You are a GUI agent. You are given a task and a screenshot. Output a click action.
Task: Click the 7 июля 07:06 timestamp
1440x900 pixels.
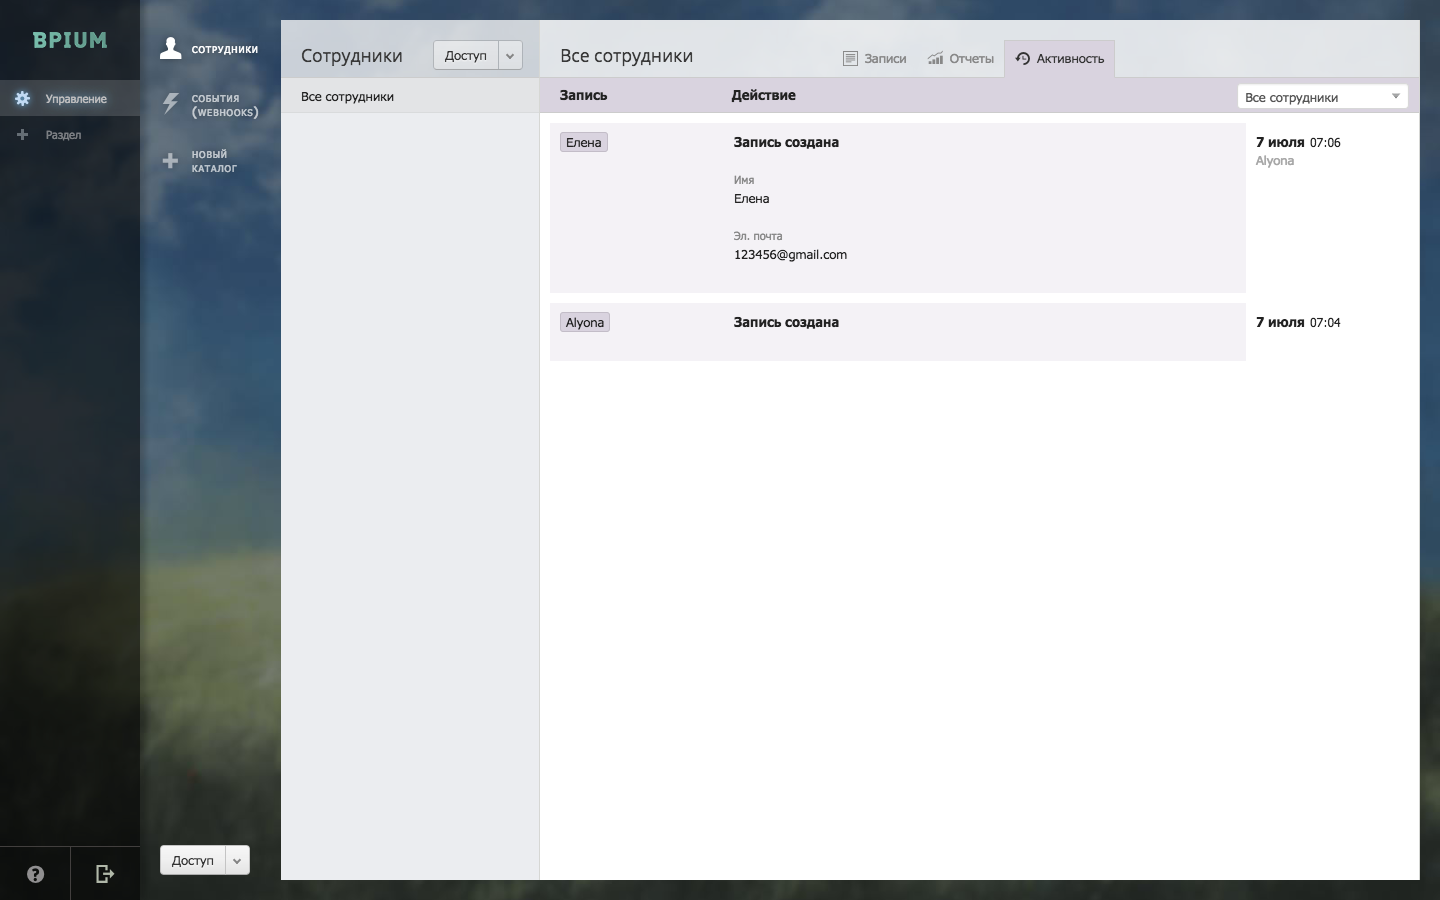coord(1298,142)
